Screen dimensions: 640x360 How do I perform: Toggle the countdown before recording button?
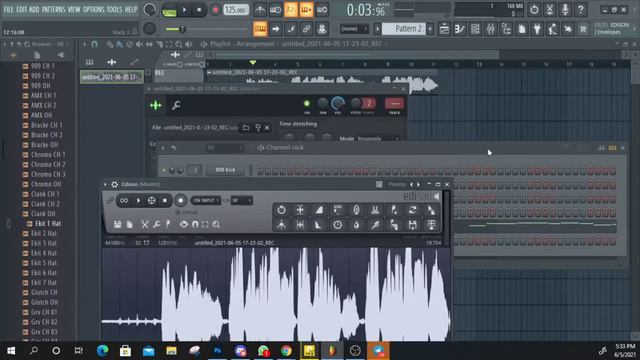click(291, 10)
